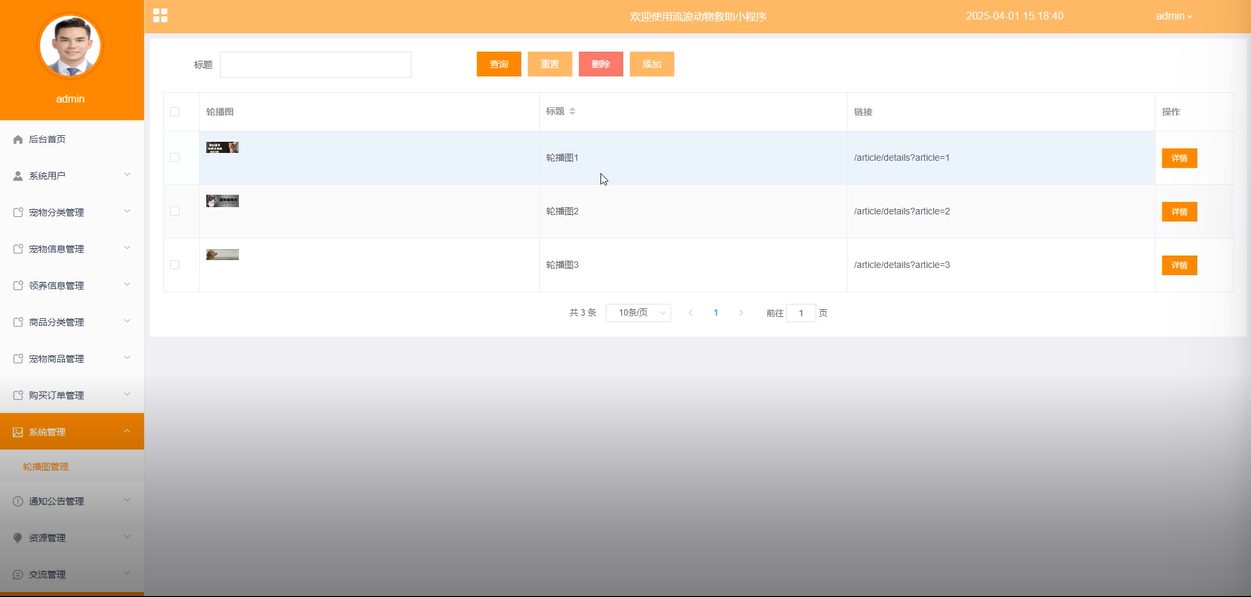Expand 商品分类管理 submenu chevron
Image resolution: width=1251 pixels, height=597 pixels.
[x=127, y=321]
